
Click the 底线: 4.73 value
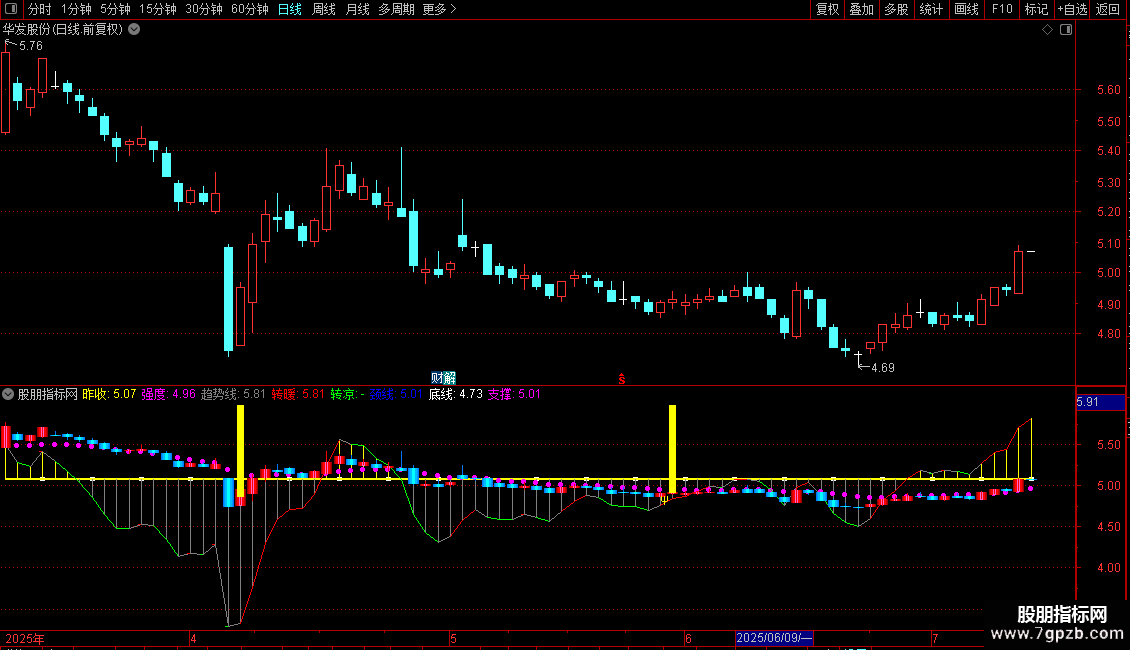(455, 394)
